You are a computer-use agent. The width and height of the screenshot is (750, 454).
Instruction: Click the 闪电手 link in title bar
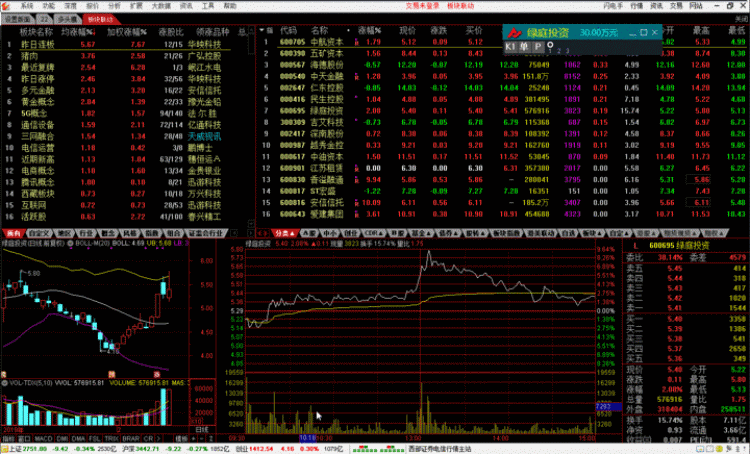[x=613, y=6]
